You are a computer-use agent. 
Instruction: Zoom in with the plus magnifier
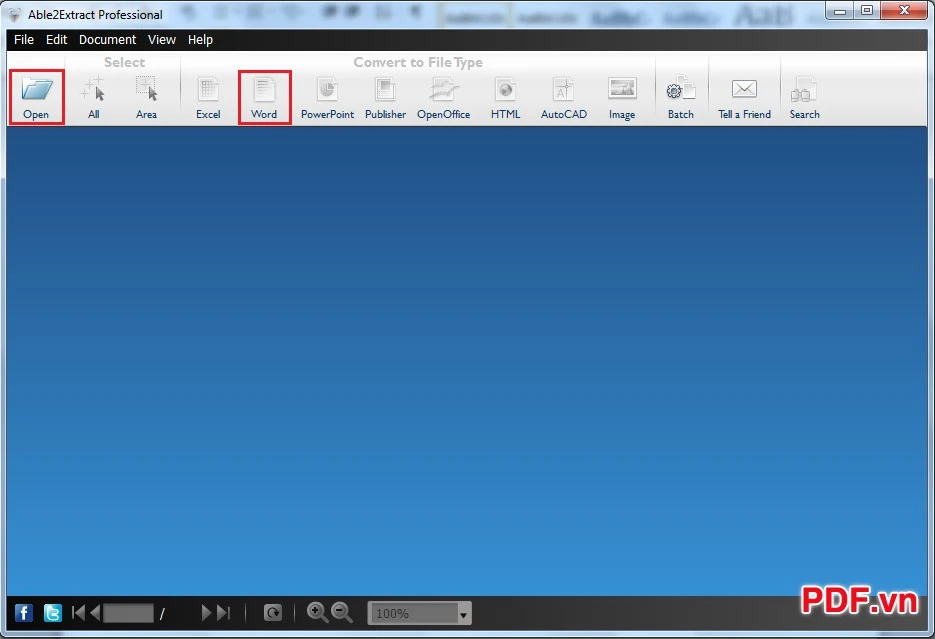tap(317, 612)
